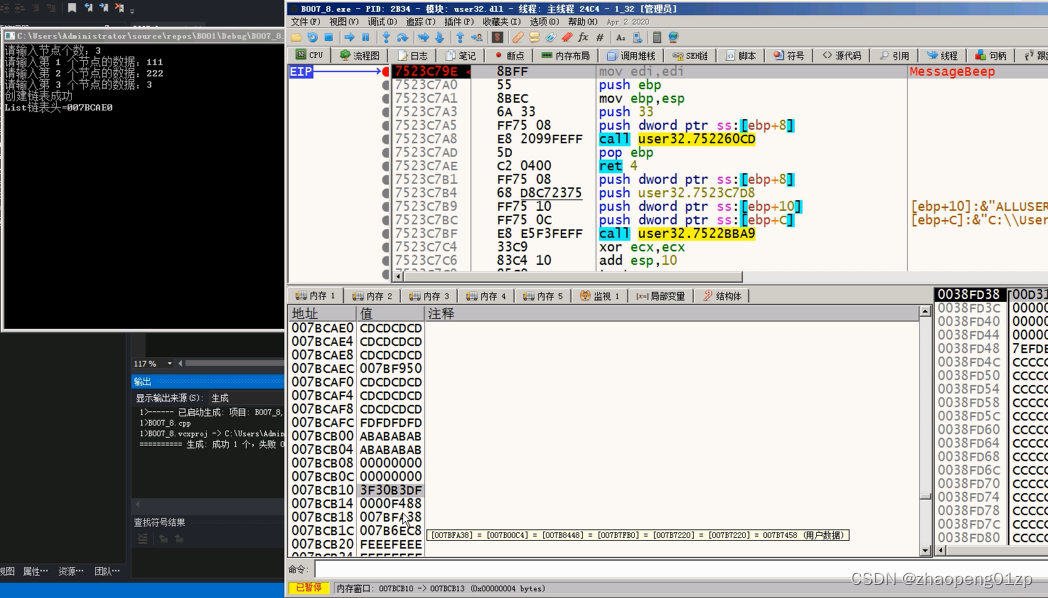Open the 调试(D) menu

coord(382,21)
